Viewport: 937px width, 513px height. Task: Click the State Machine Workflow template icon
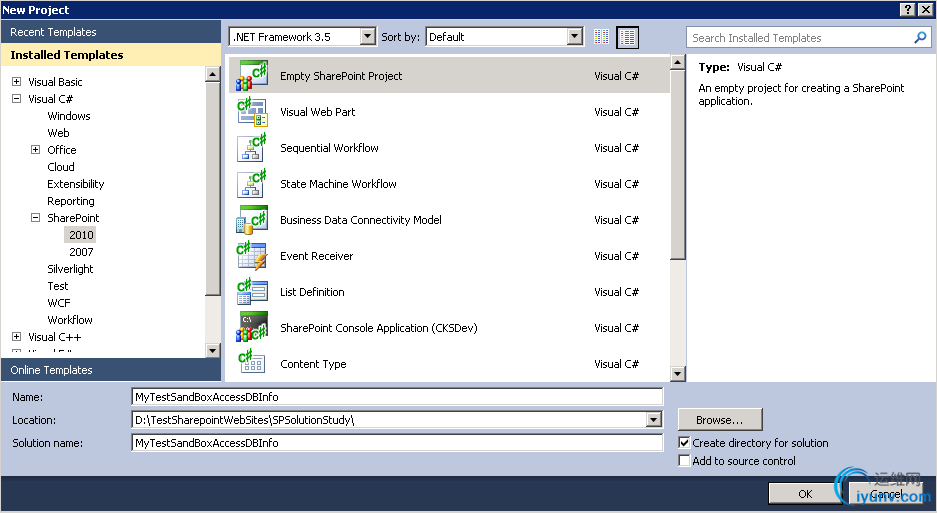[252, 184]
